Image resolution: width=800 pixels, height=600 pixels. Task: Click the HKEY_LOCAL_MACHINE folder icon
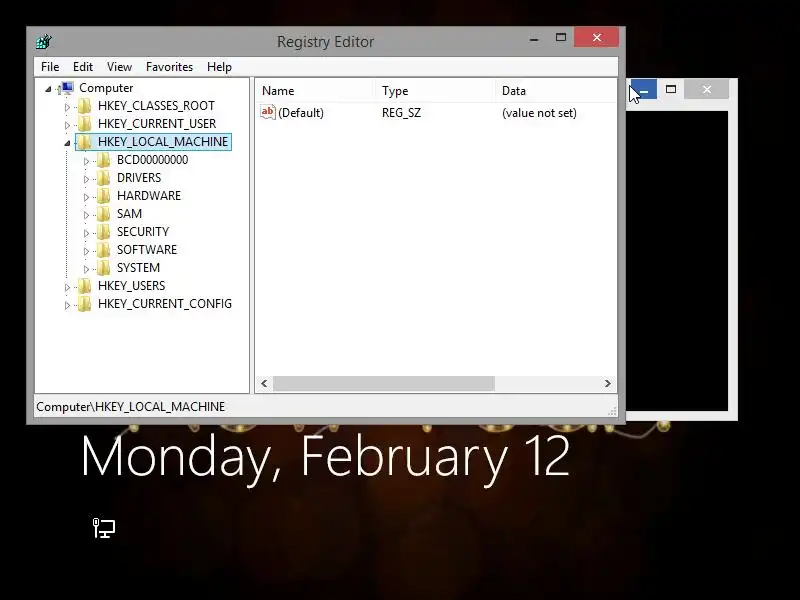click(85, 142)
